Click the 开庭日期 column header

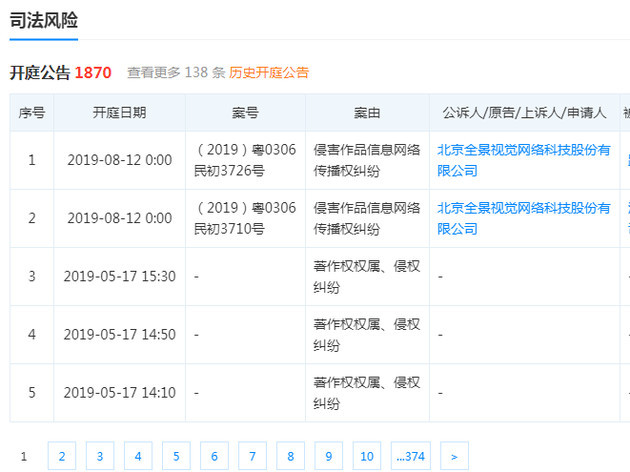(x=120, y=113)
